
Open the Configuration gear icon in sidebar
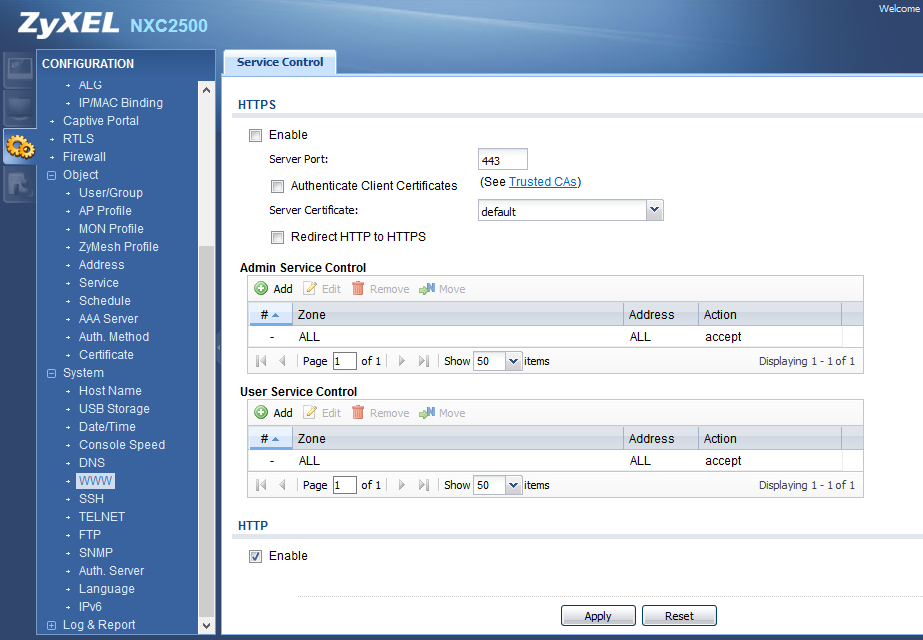click(19, 147)
